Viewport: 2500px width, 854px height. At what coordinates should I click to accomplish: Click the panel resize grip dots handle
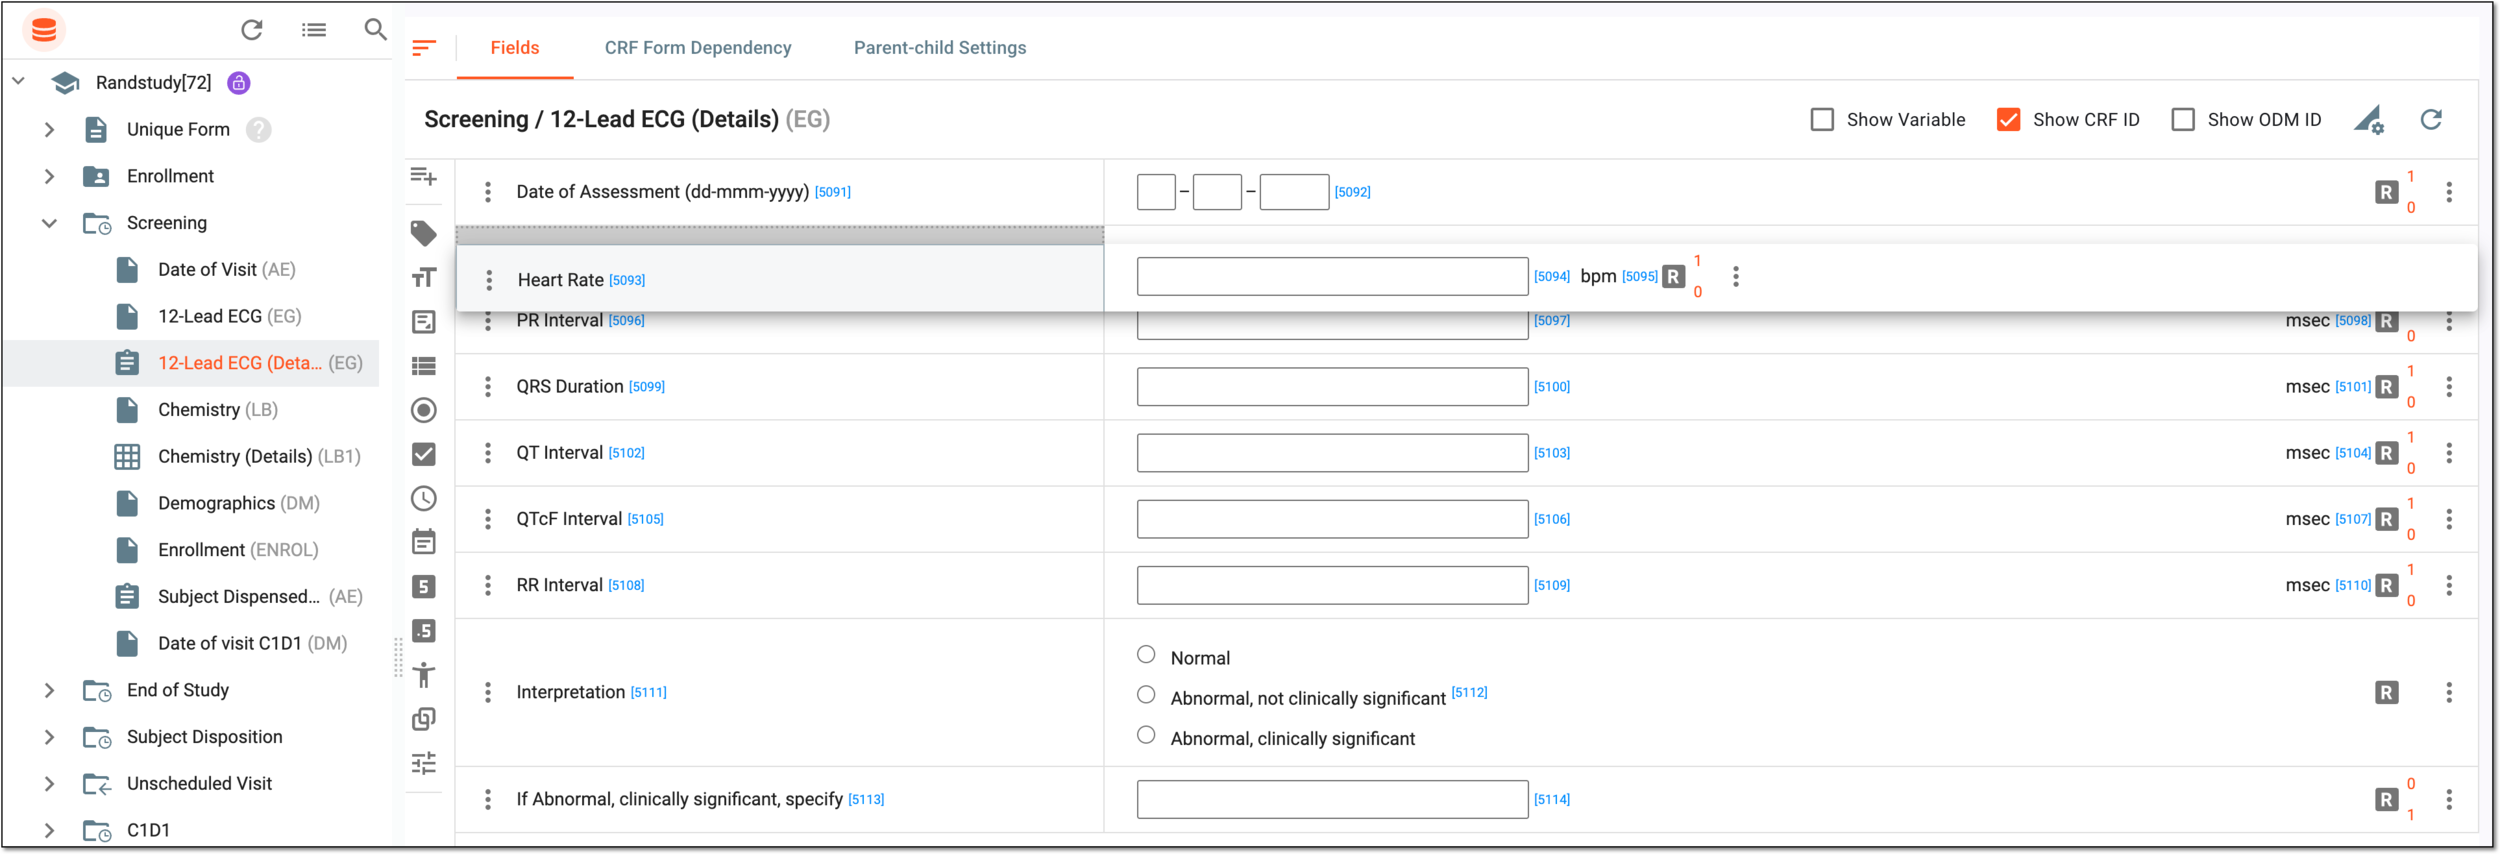click(398, 658)
